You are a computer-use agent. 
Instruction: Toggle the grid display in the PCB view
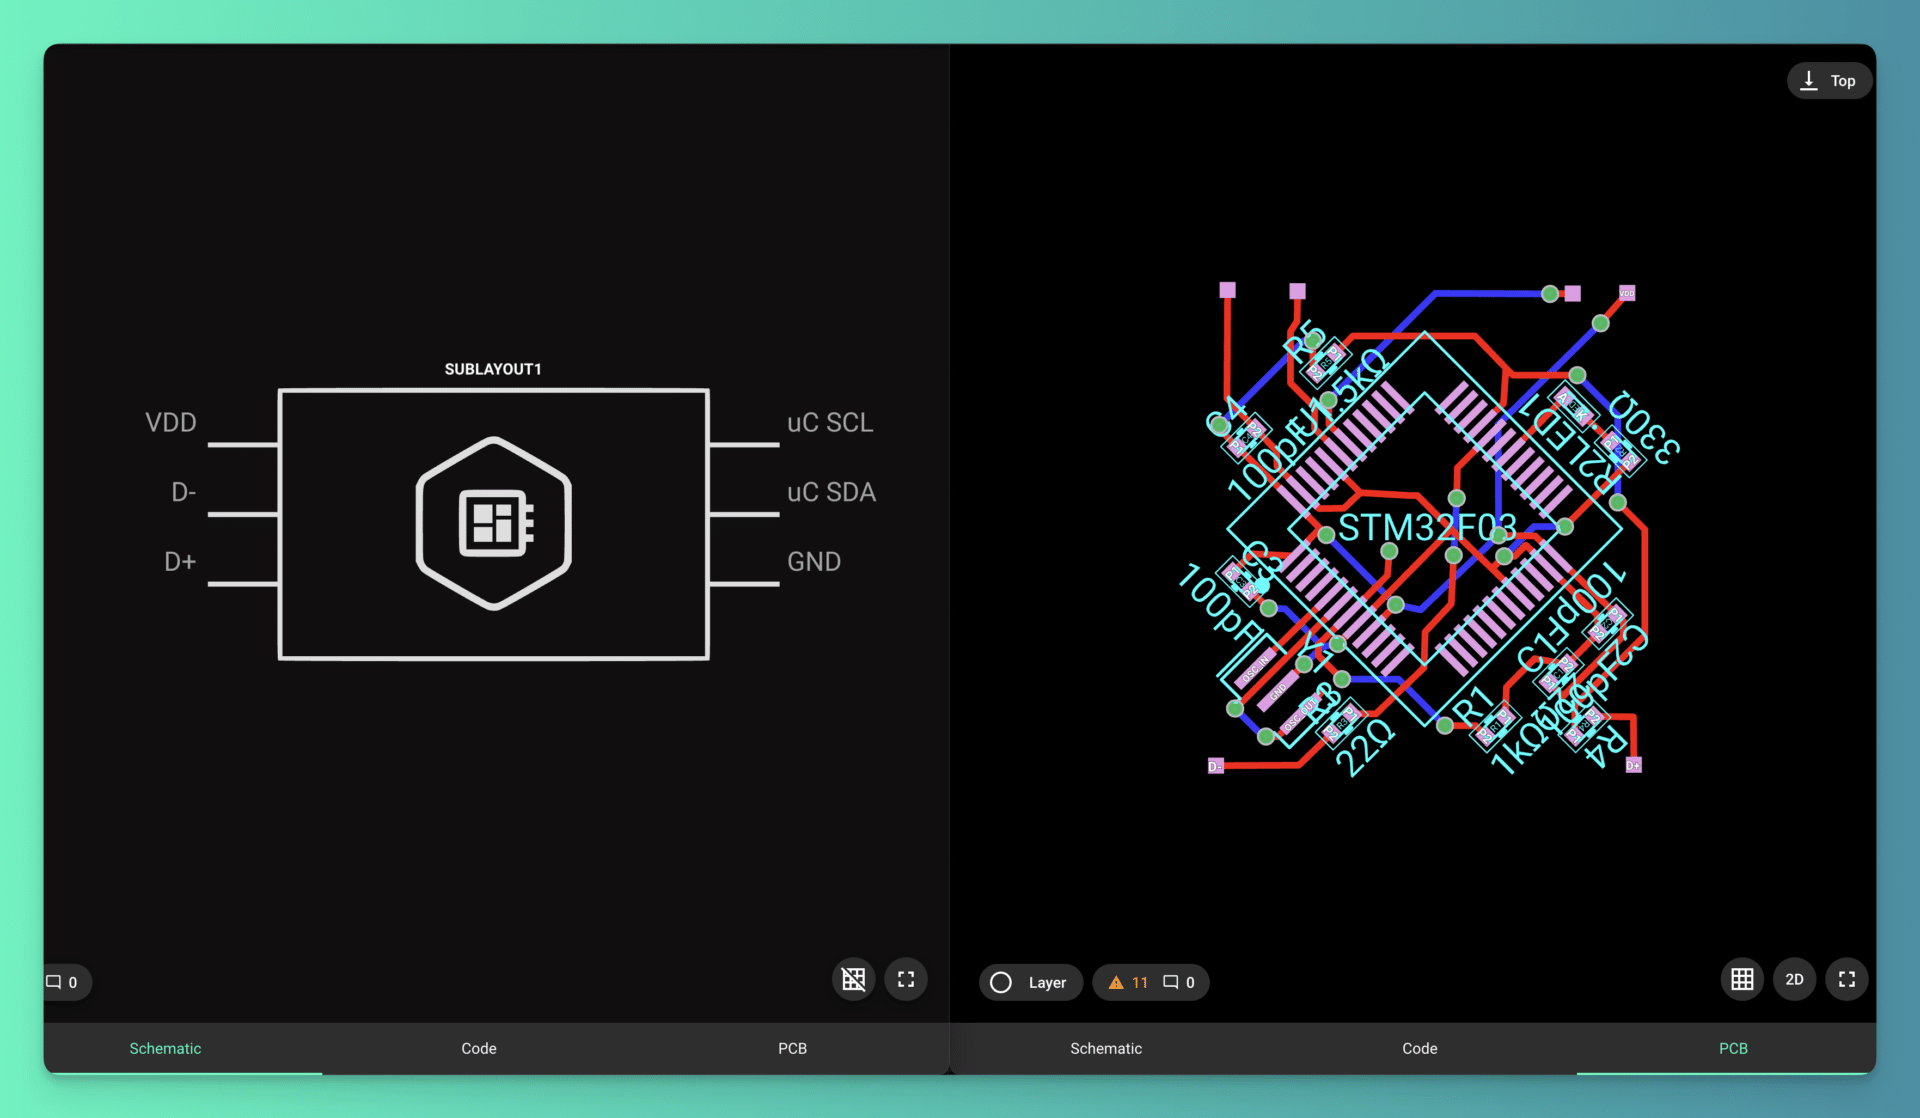[1741, 979]
